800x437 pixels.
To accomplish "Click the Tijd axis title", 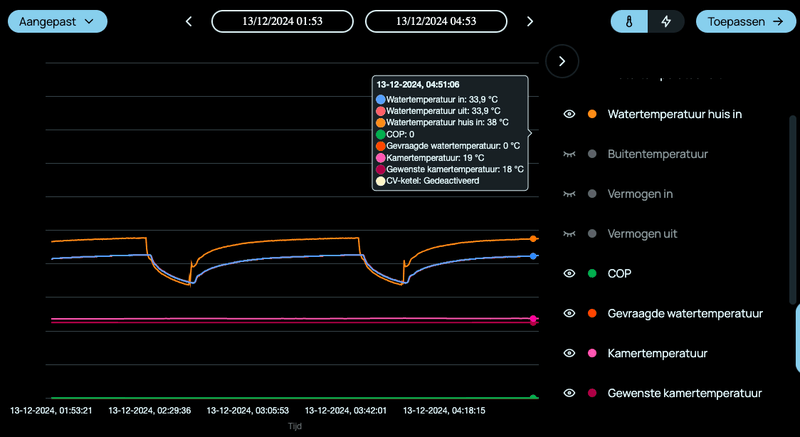I will click(294, 426).
